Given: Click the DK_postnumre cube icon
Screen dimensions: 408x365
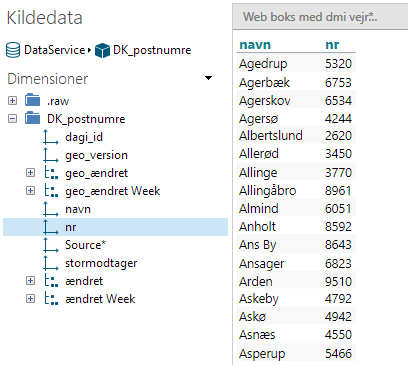Looking at the screenshot, I should pyautogui.click(x=102, y=50).
